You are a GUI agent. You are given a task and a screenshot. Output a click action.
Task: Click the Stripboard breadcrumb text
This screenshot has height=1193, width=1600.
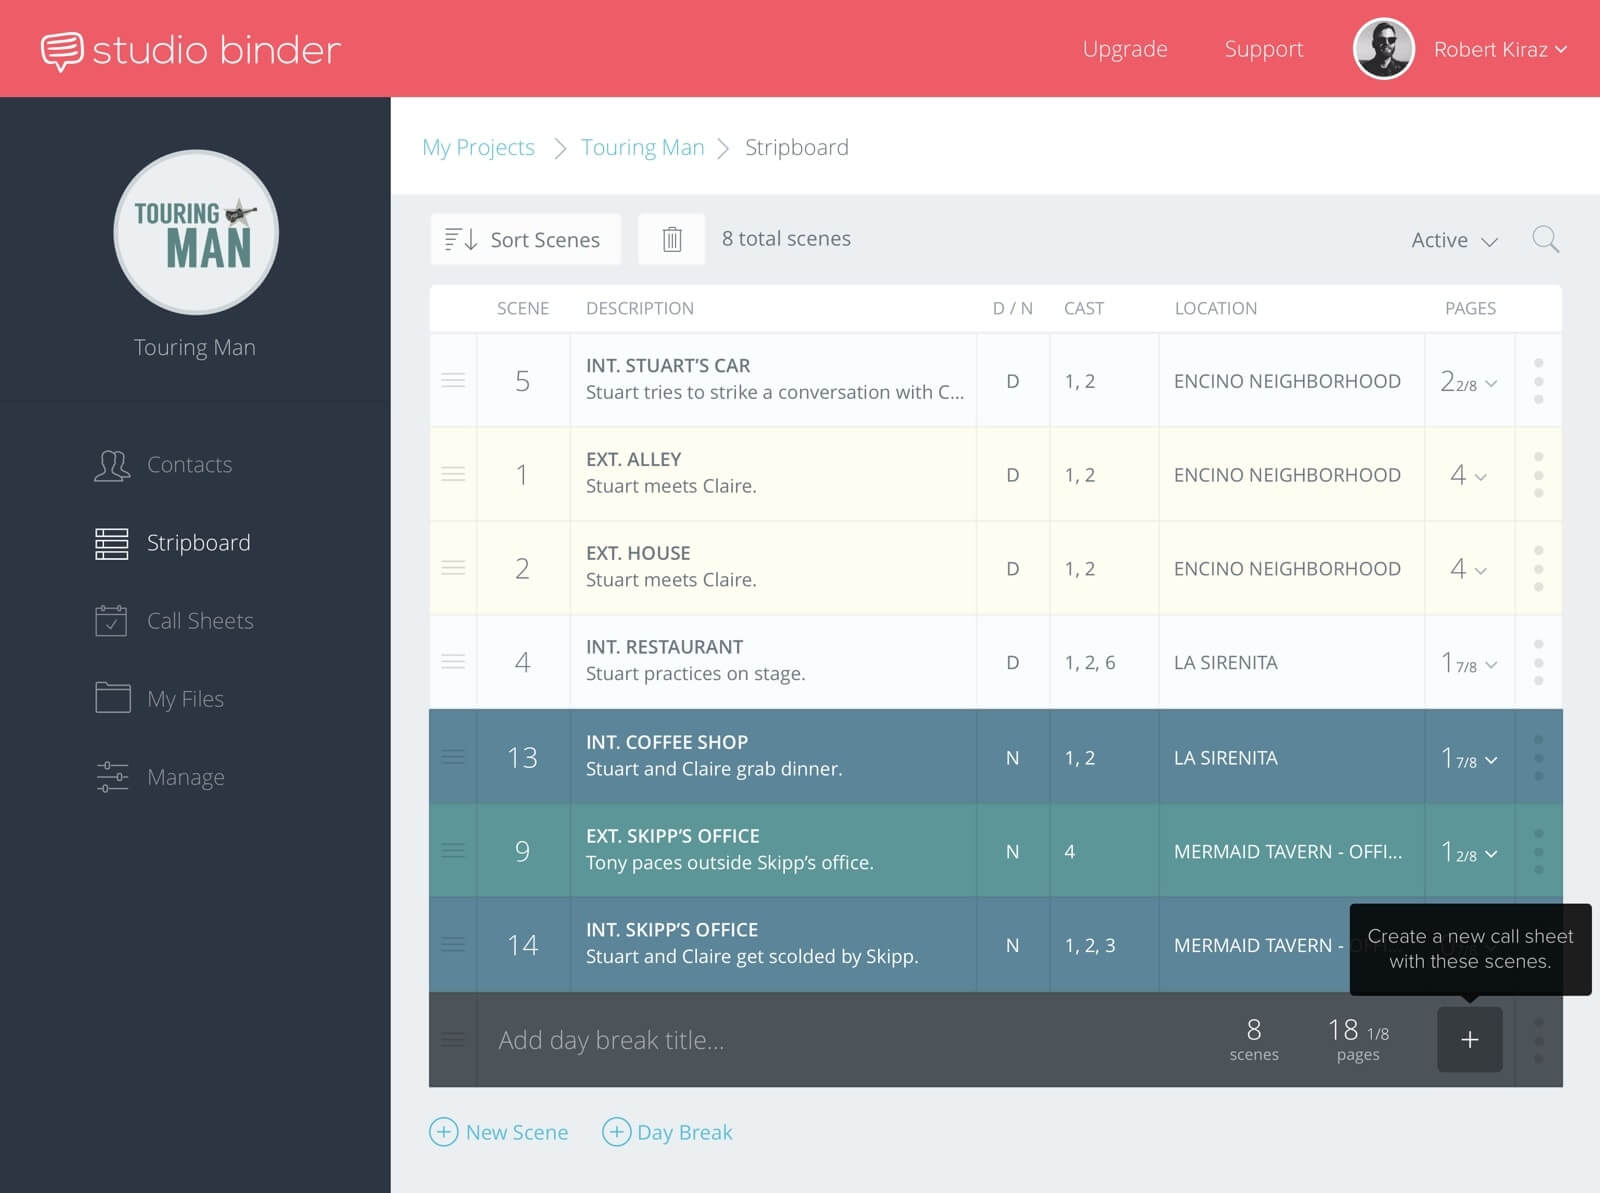click(x=797, y=147)
